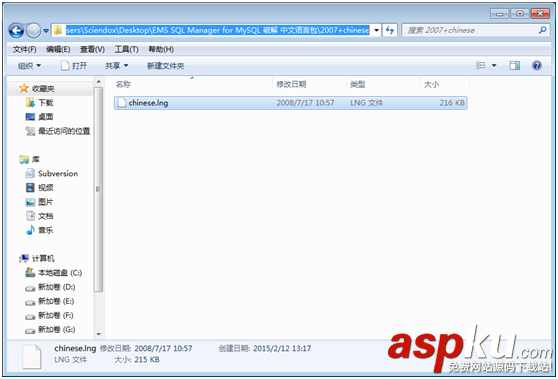Click the 收藏夹 favorites star
The image size is (558, 379).
coord(24,88)
